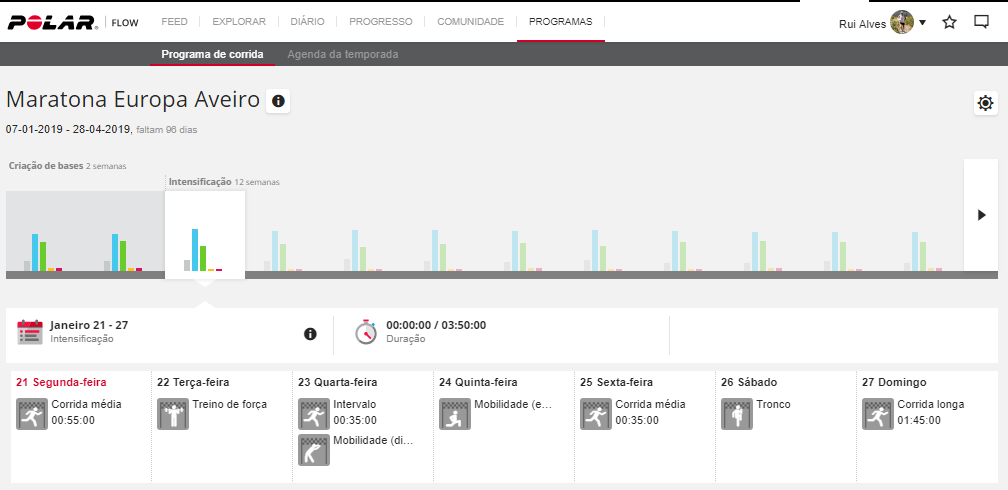Click info icon beside Maratona Europa Aveiro
This screenshot has width=1008, height=490.
(x=278, y=101)
